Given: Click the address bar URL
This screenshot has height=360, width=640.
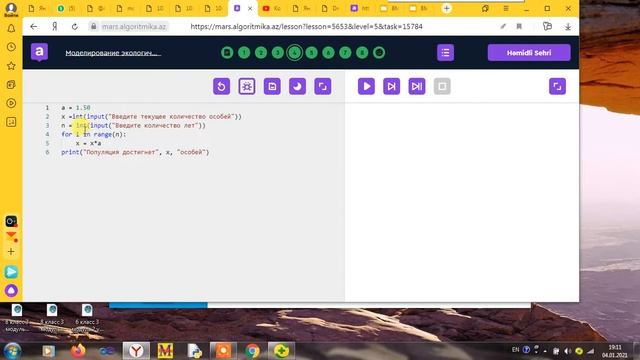Looking at the screenshot, I should pos(307,27).
